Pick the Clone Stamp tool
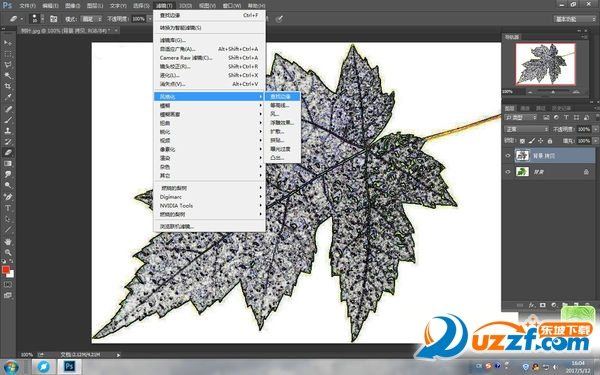 click(x=8, y=131)
